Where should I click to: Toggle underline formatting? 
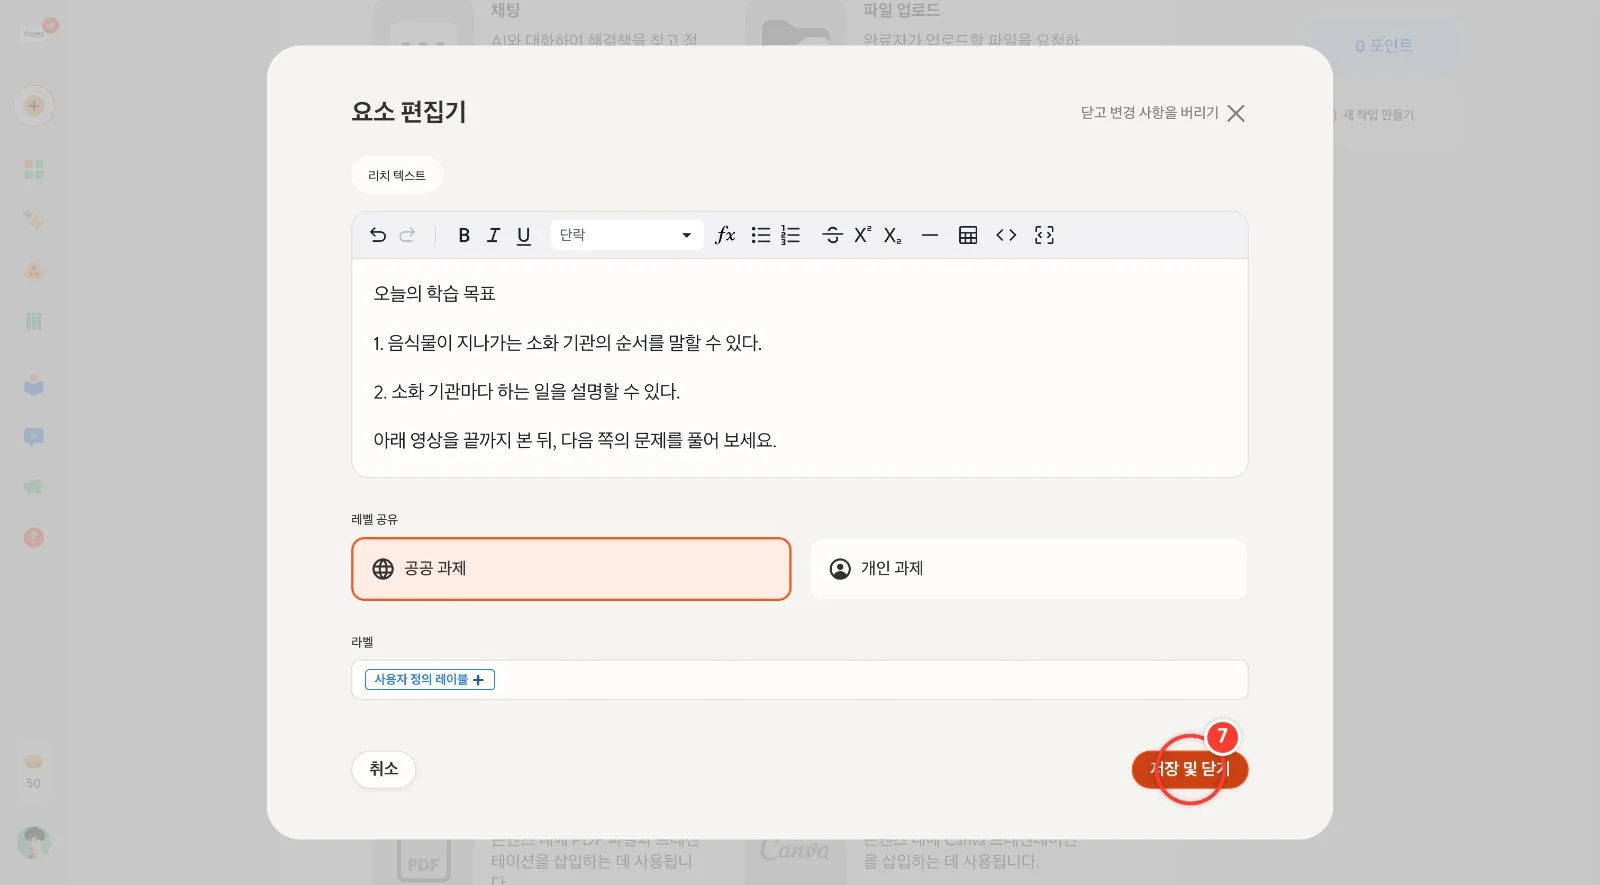point(523,235)
